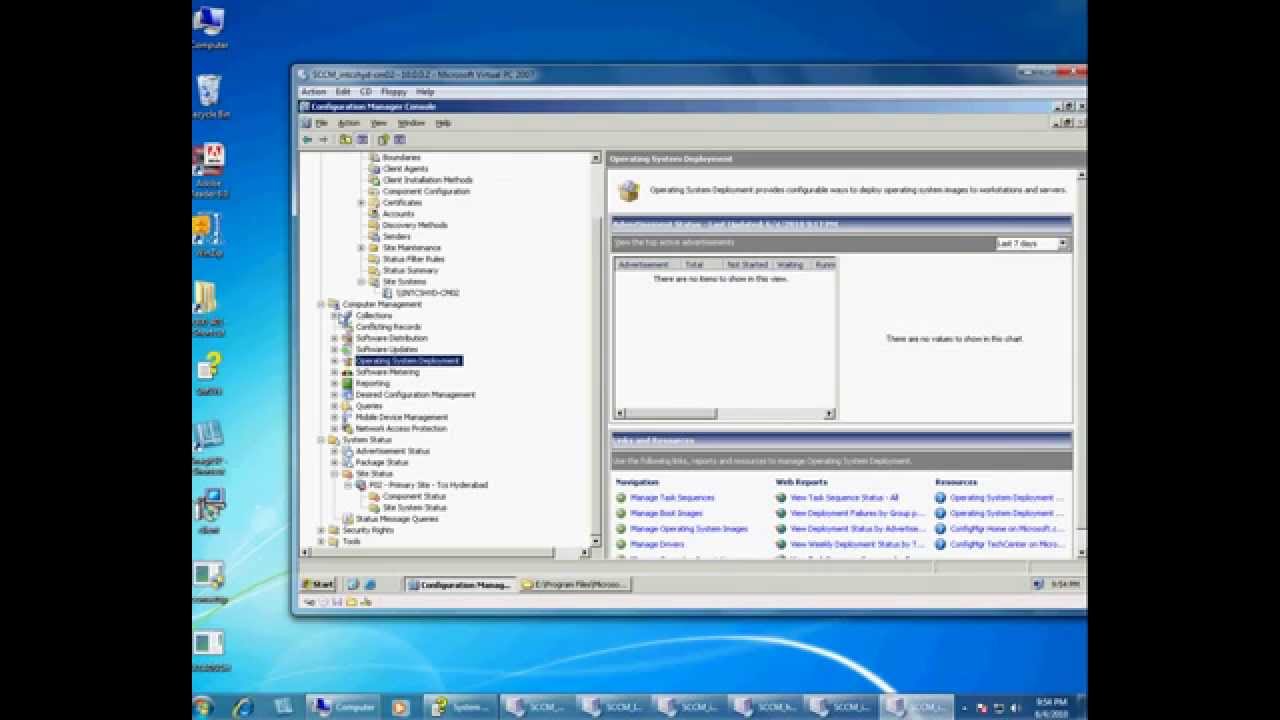
Task: Collapse the Computer Management node
Action: point(321,304)
